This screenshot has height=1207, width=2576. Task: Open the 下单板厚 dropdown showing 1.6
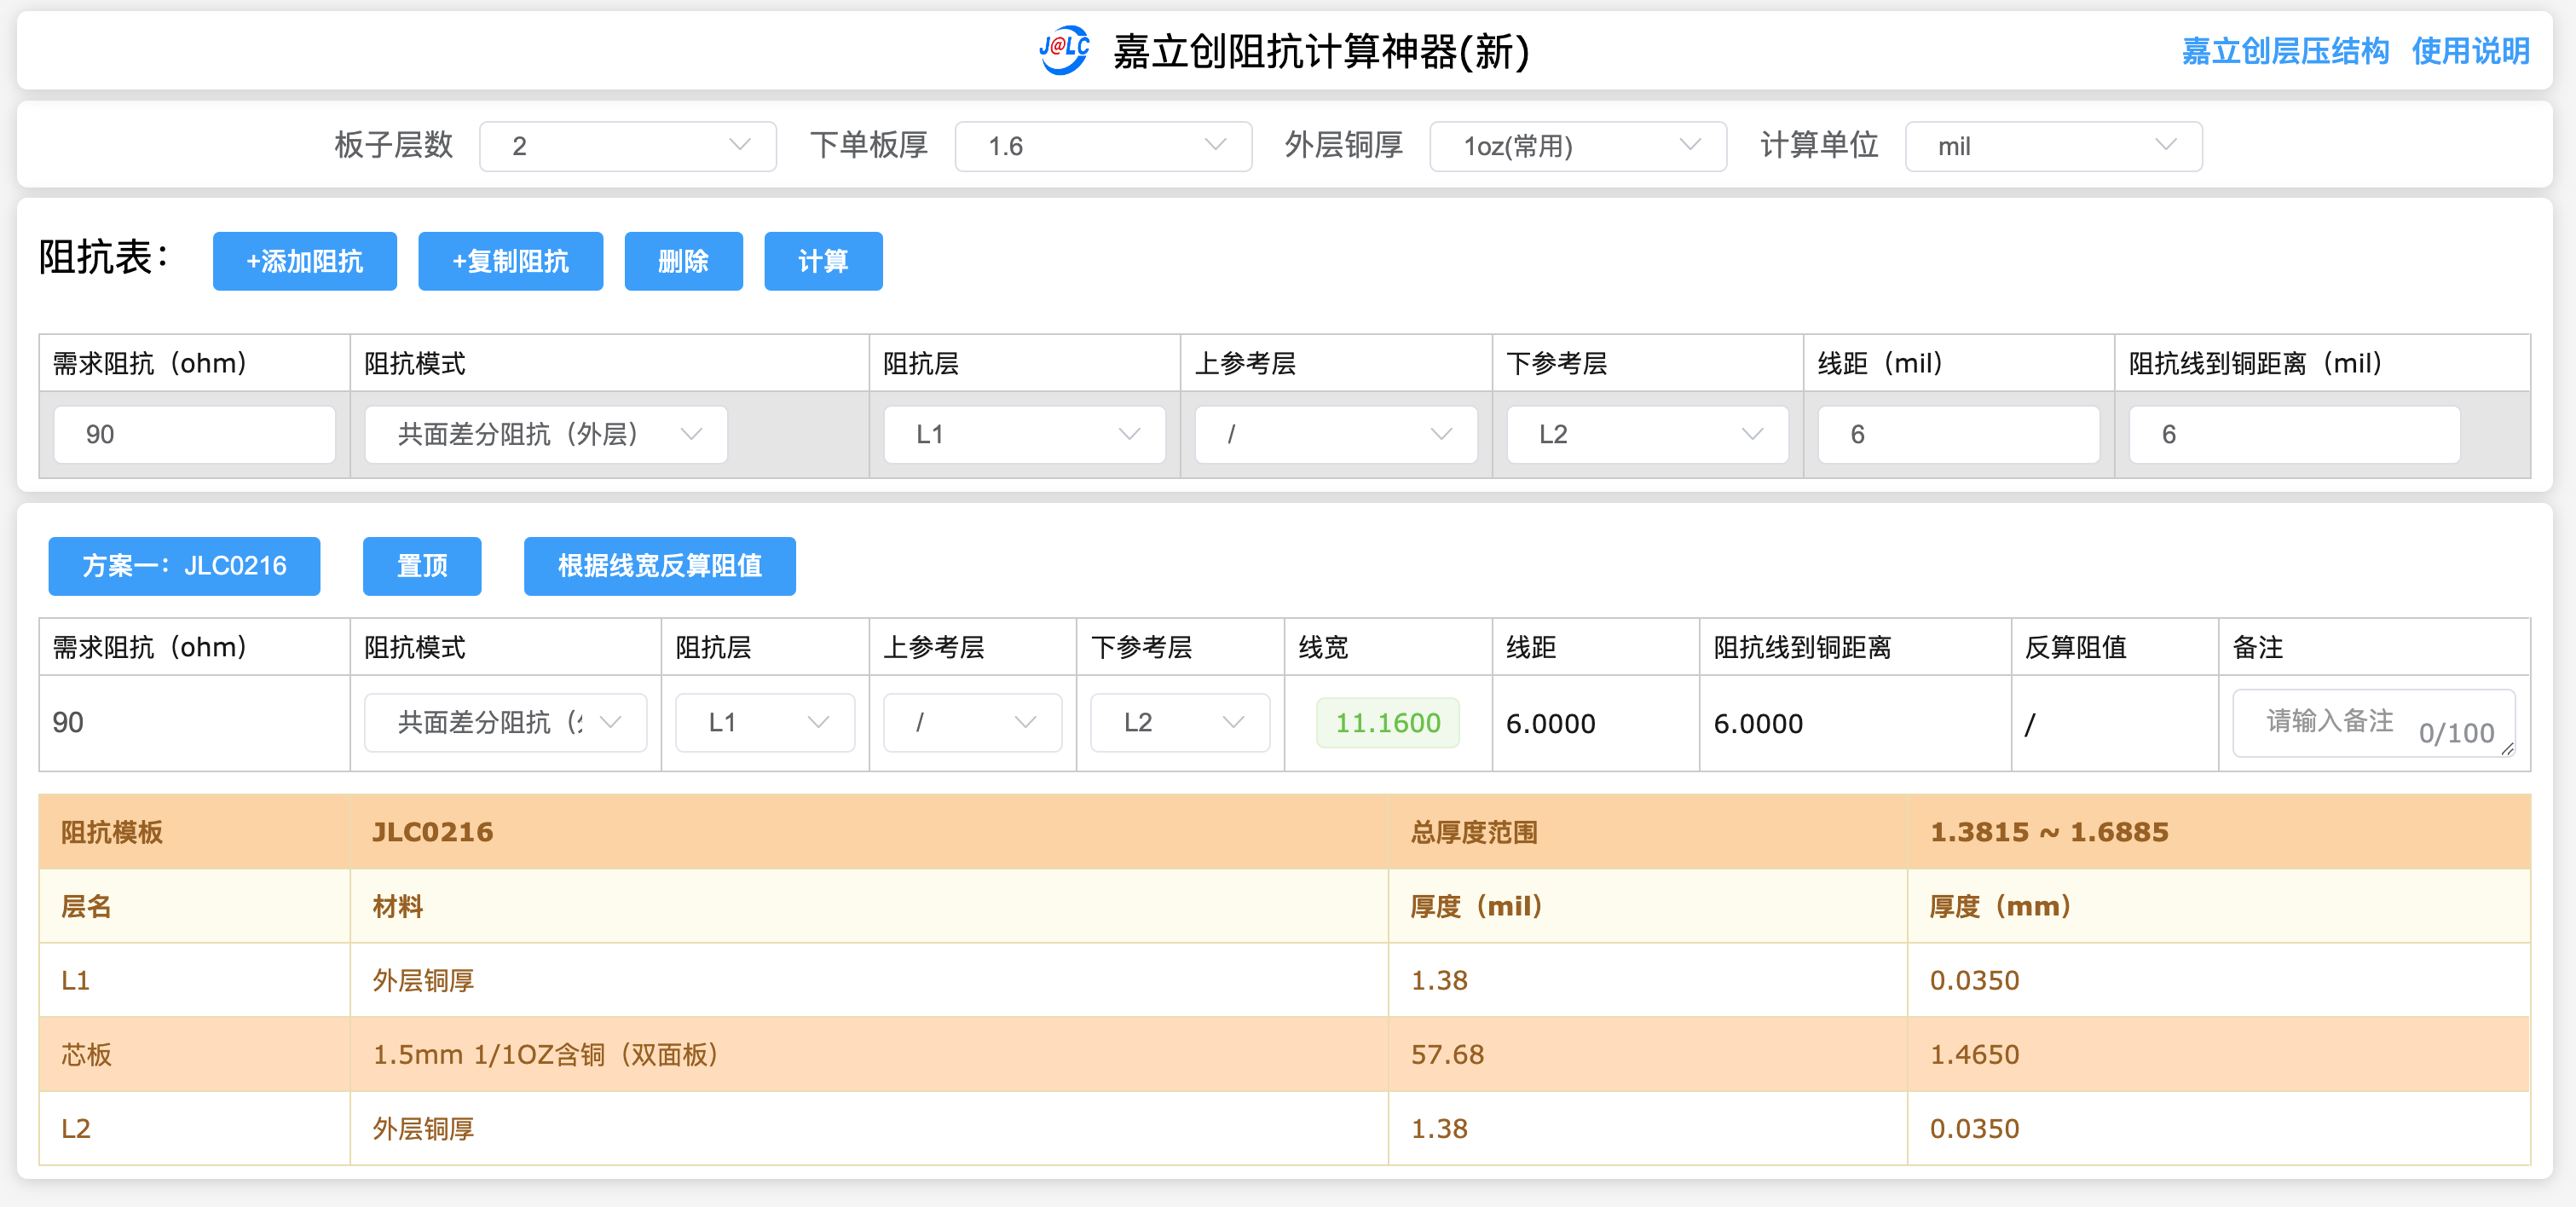click(x=1103, y=146)
